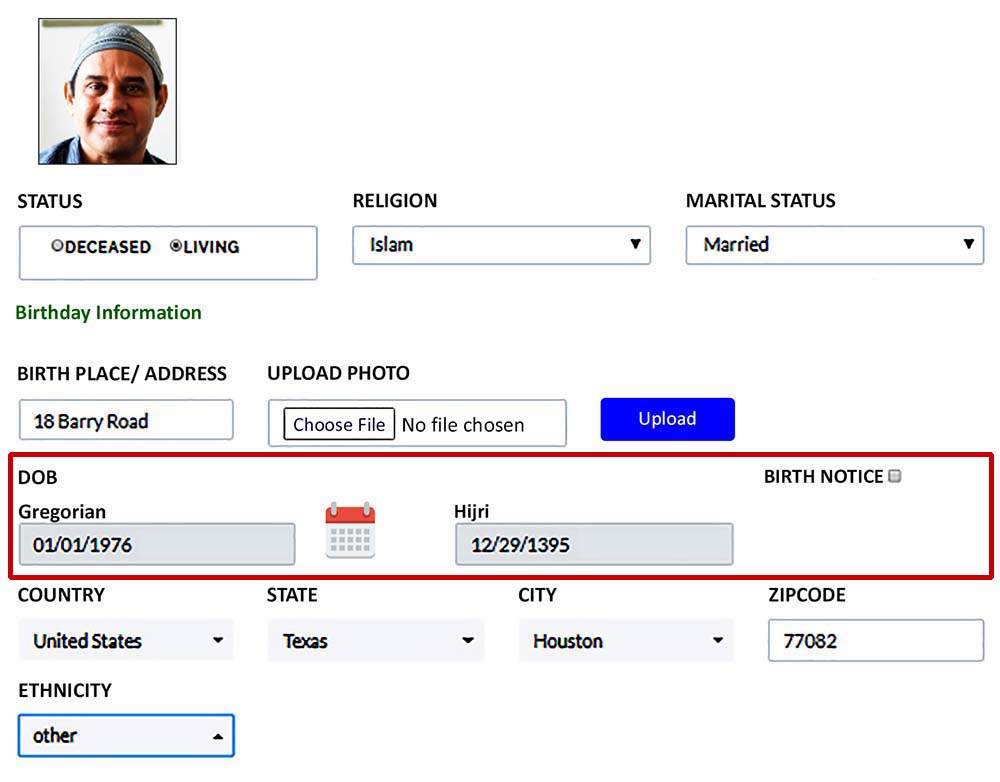Open the Country dropdown showing United States
The image size is (1000, 782).
126,641
